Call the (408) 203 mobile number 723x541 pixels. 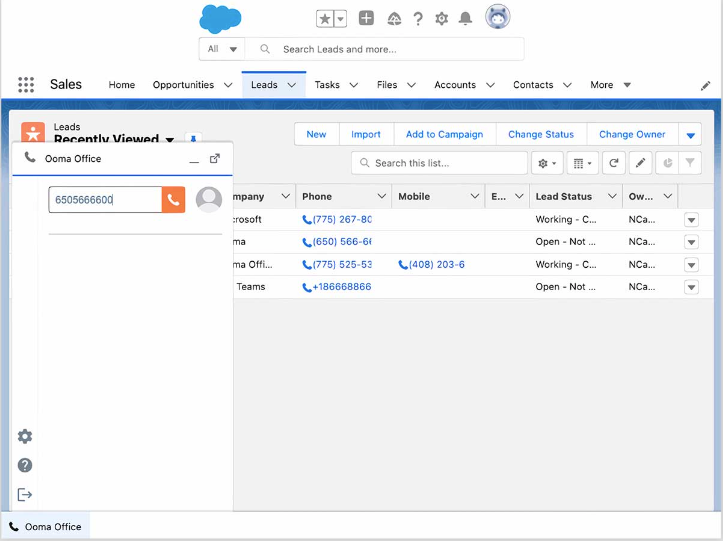point(432,265)
